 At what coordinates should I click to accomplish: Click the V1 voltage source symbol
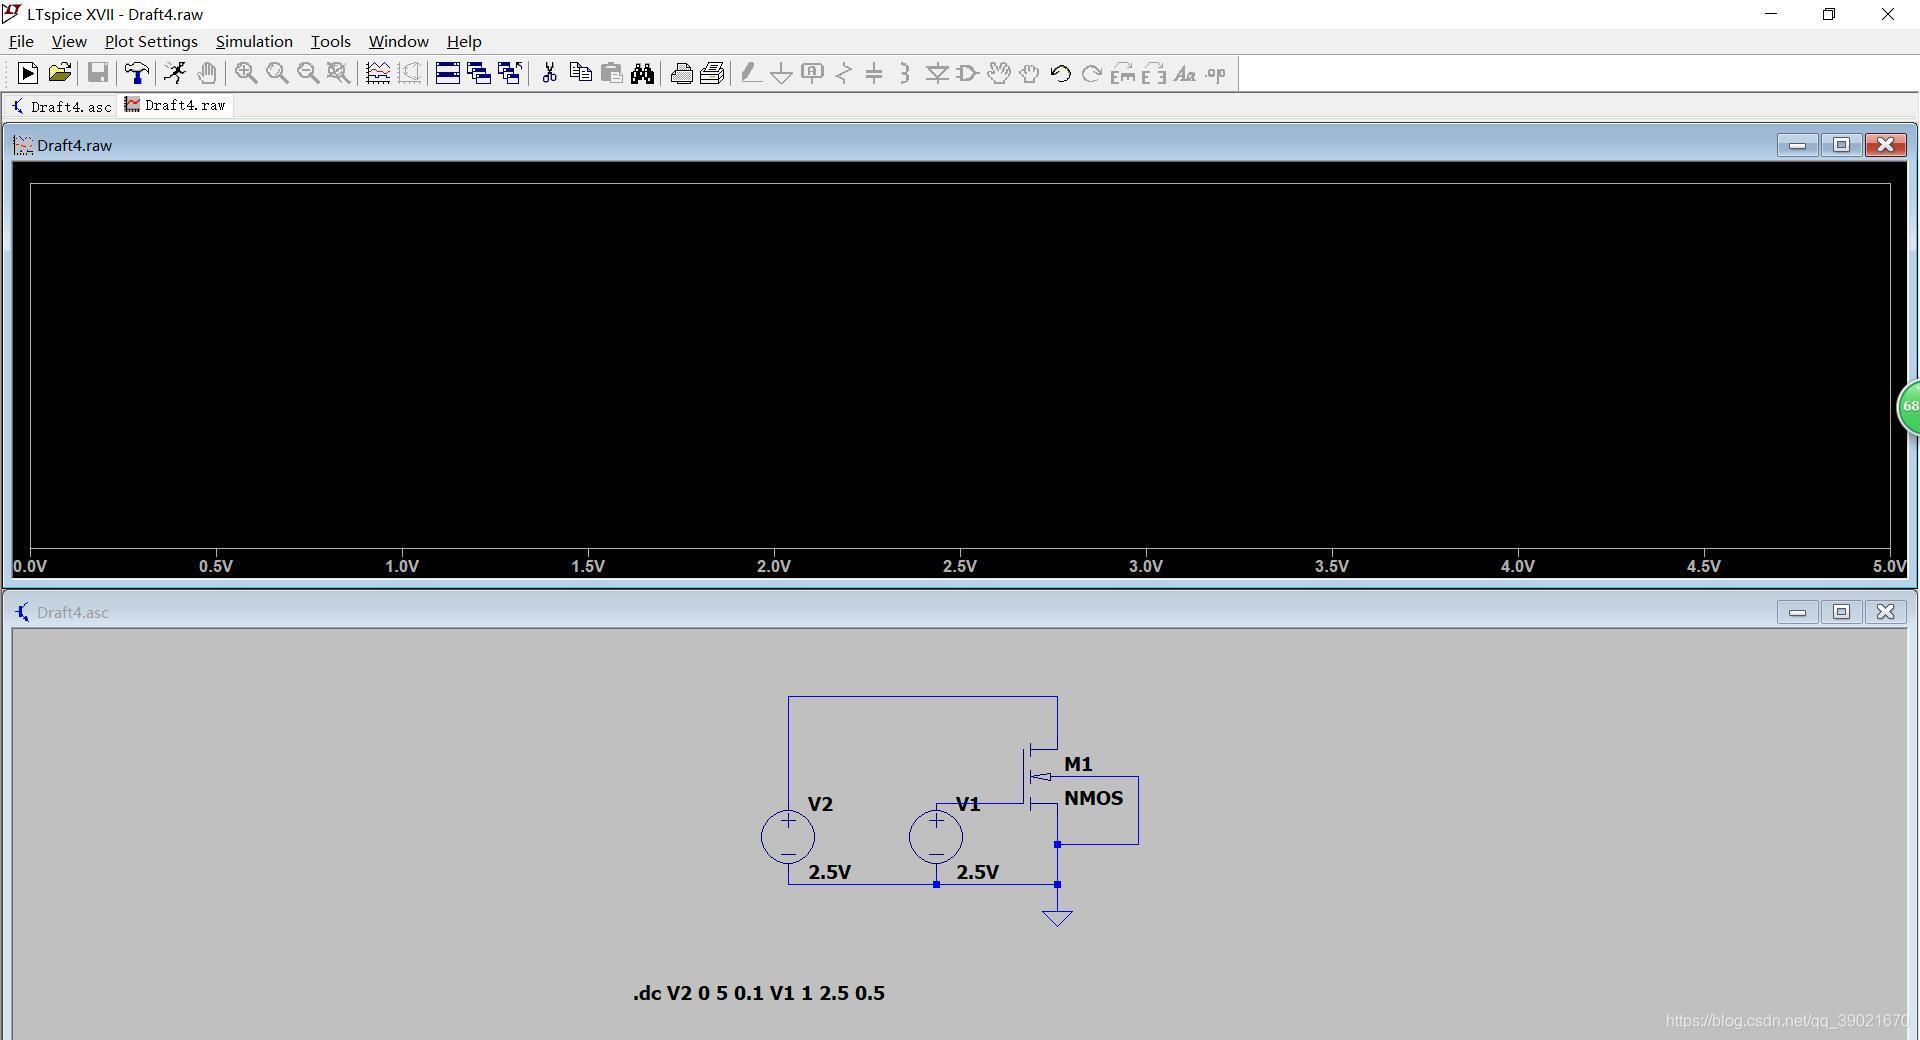coord(936,837)
